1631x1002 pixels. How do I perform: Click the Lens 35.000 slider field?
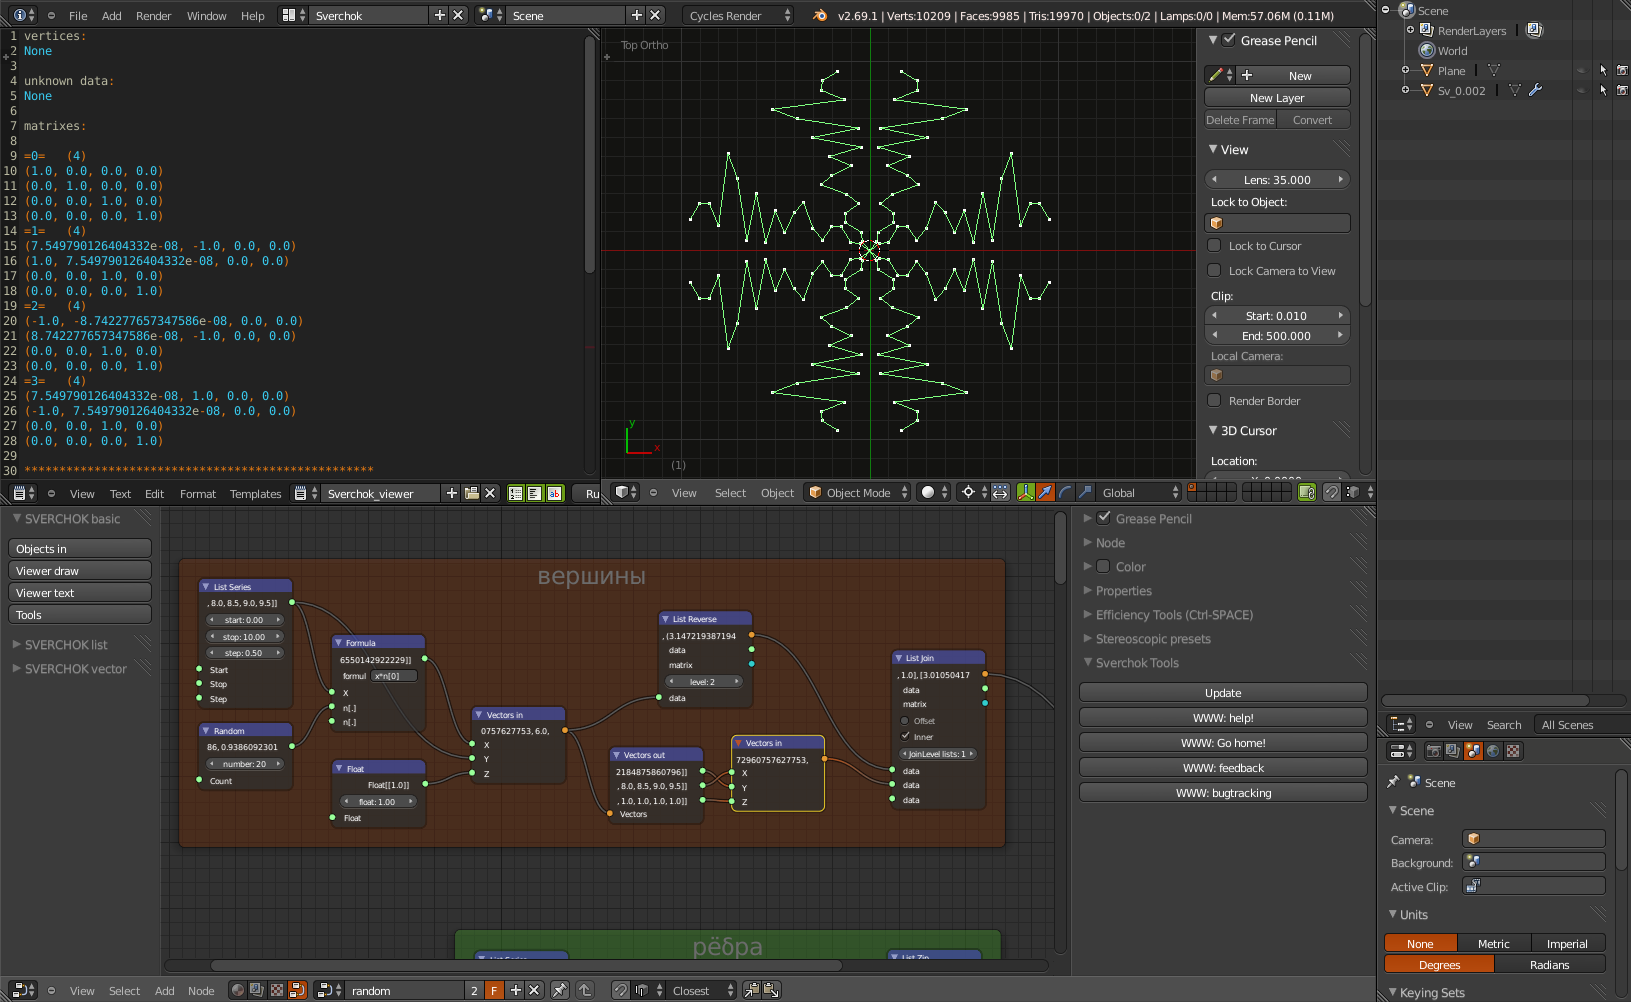1277,180
